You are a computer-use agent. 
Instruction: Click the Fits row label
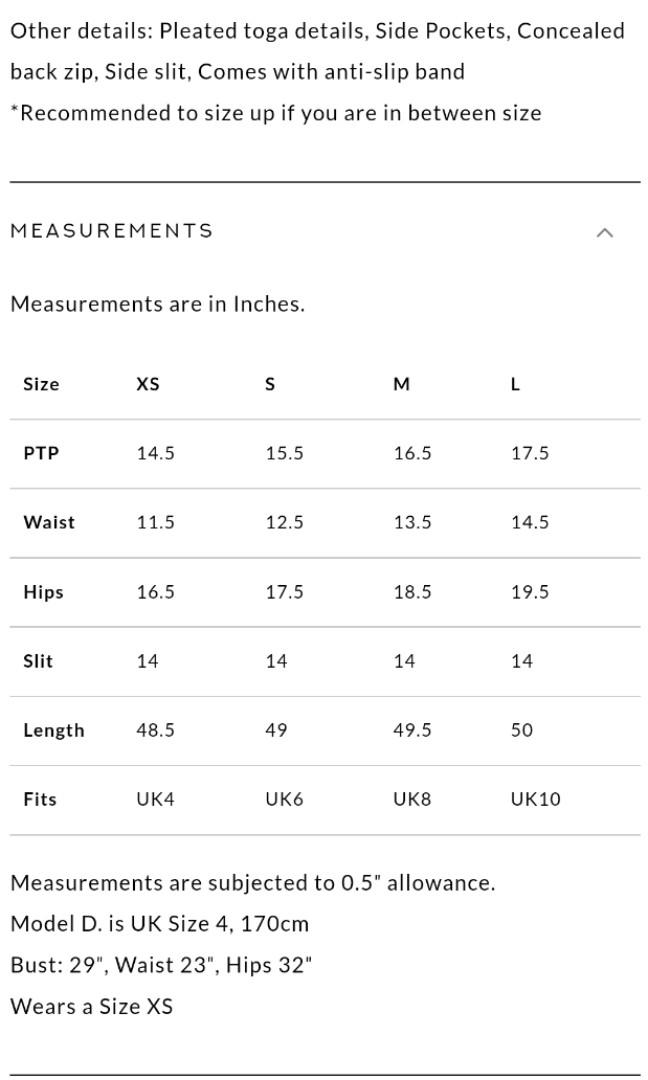click(x=40, y=799)
